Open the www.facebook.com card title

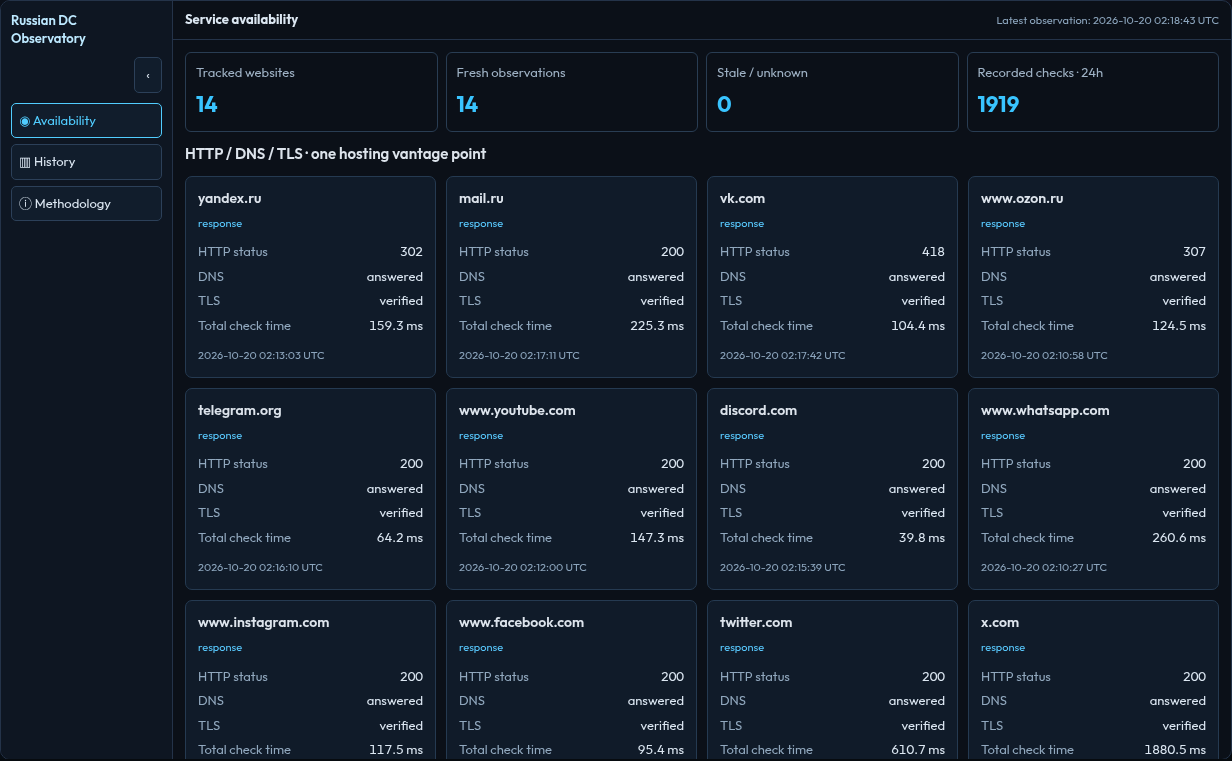pyautogui.click(x=521, y=622)
